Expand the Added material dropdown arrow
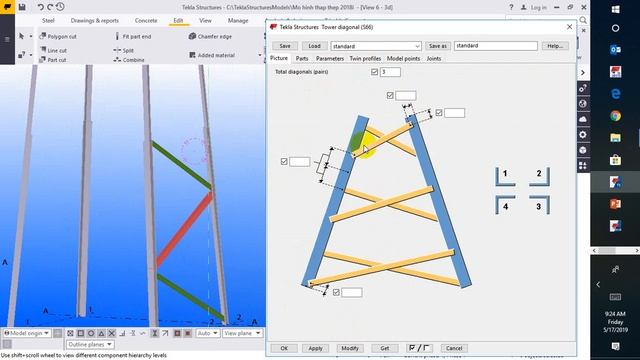 (x=260, y=55)
